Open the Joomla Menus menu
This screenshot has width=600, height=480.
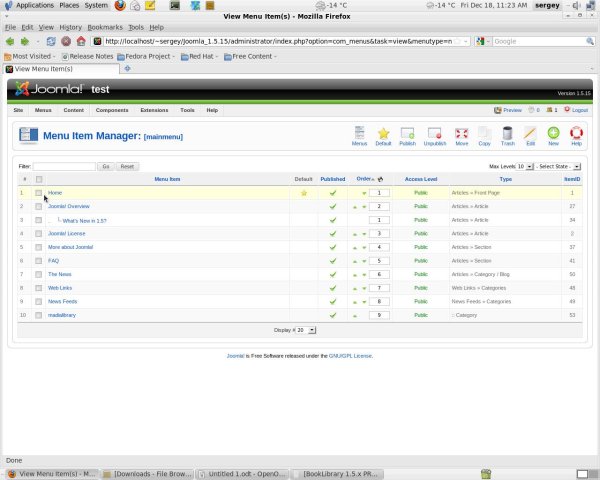point(43,110)
